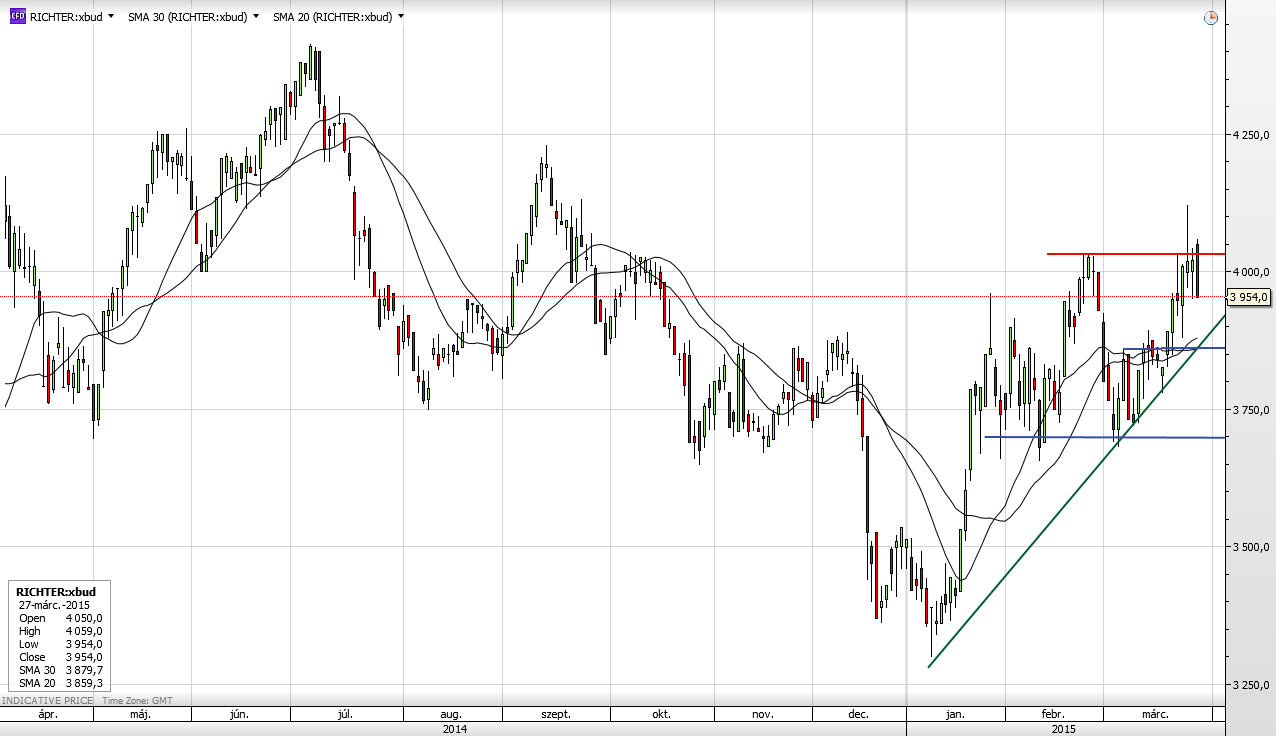Viewport: 1276px width, 736px height.
Task: Click the 3 750,0 price axis label
Action: (x=1252, y=410)
